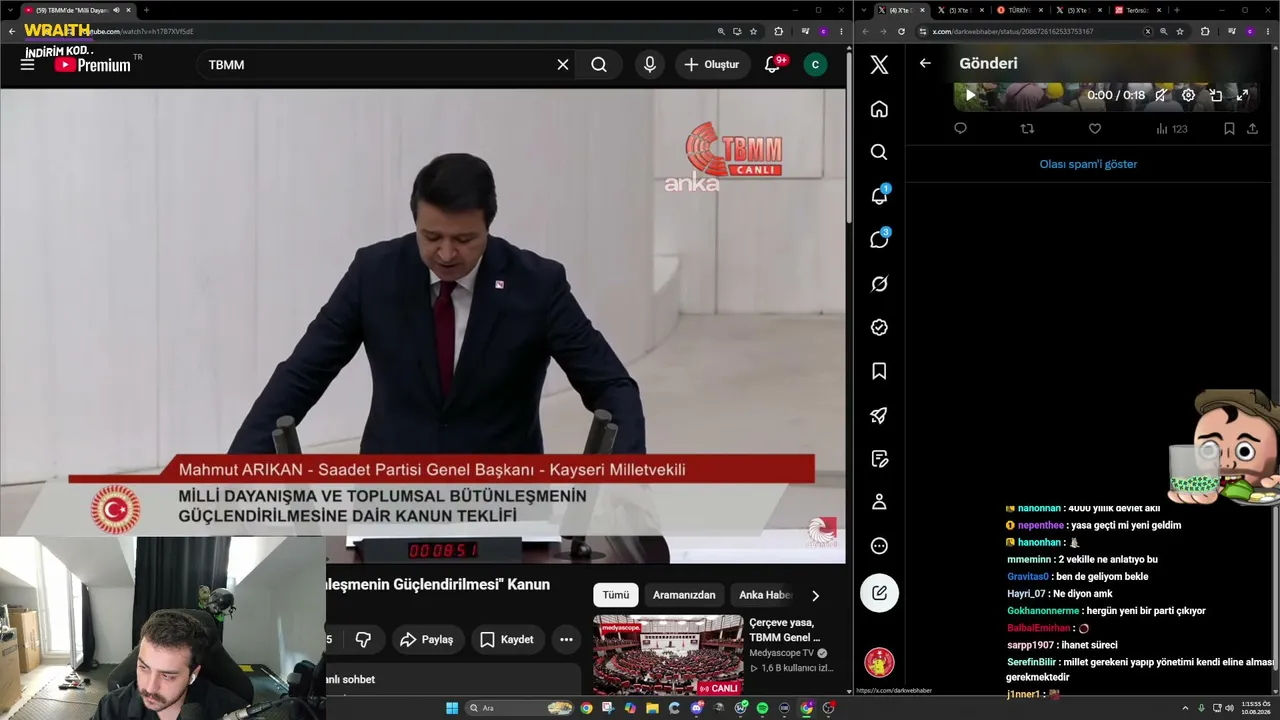Toggle fullscreen on the X video
This screenshot has width=1280, height=720.
1242,96
